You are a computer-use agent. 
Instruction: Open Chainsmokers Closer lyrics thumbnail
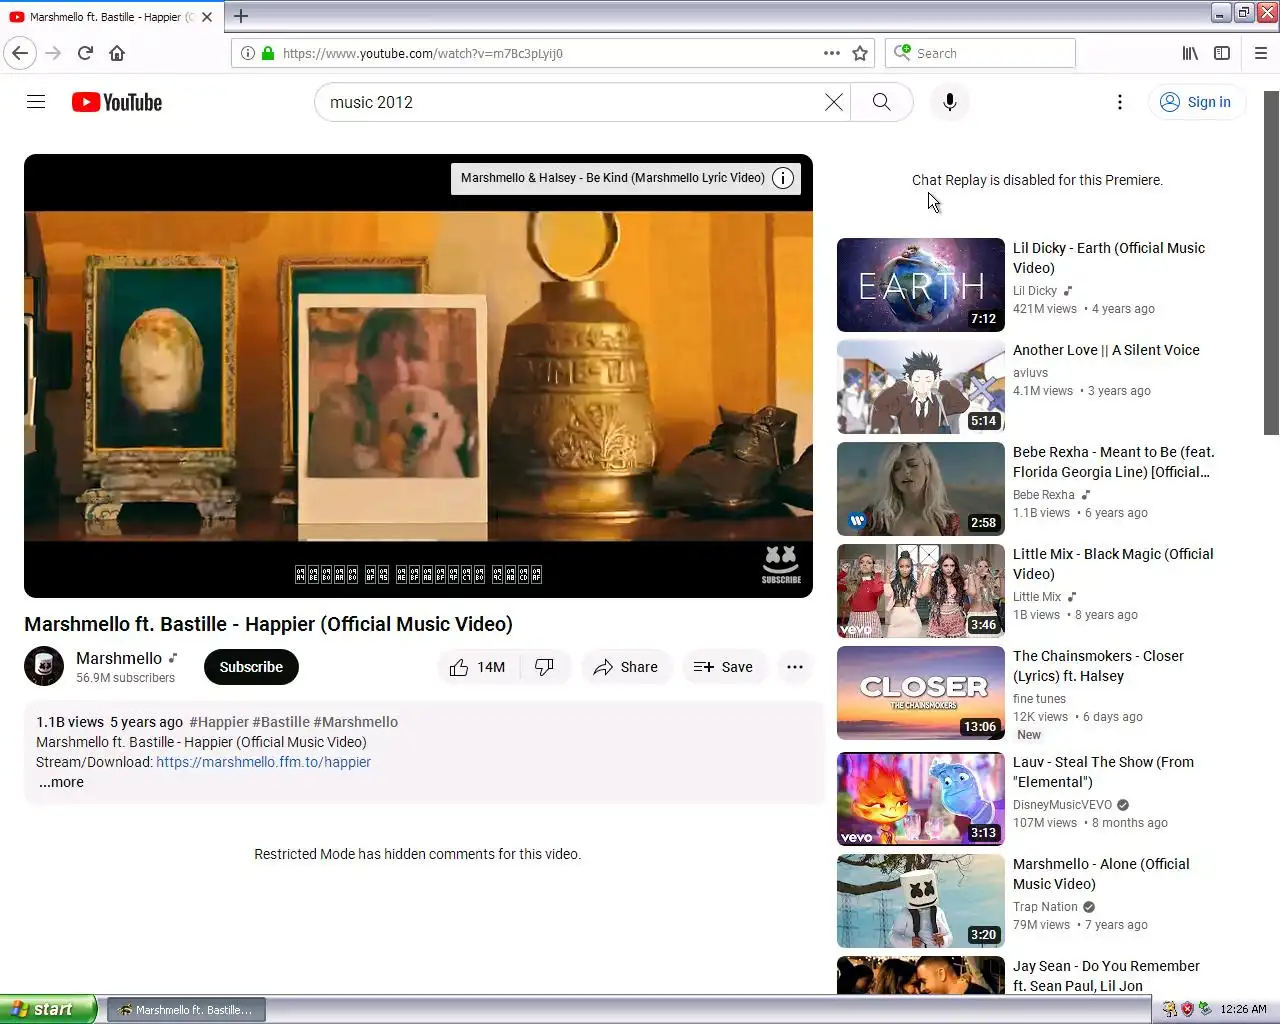pos(921,693)
